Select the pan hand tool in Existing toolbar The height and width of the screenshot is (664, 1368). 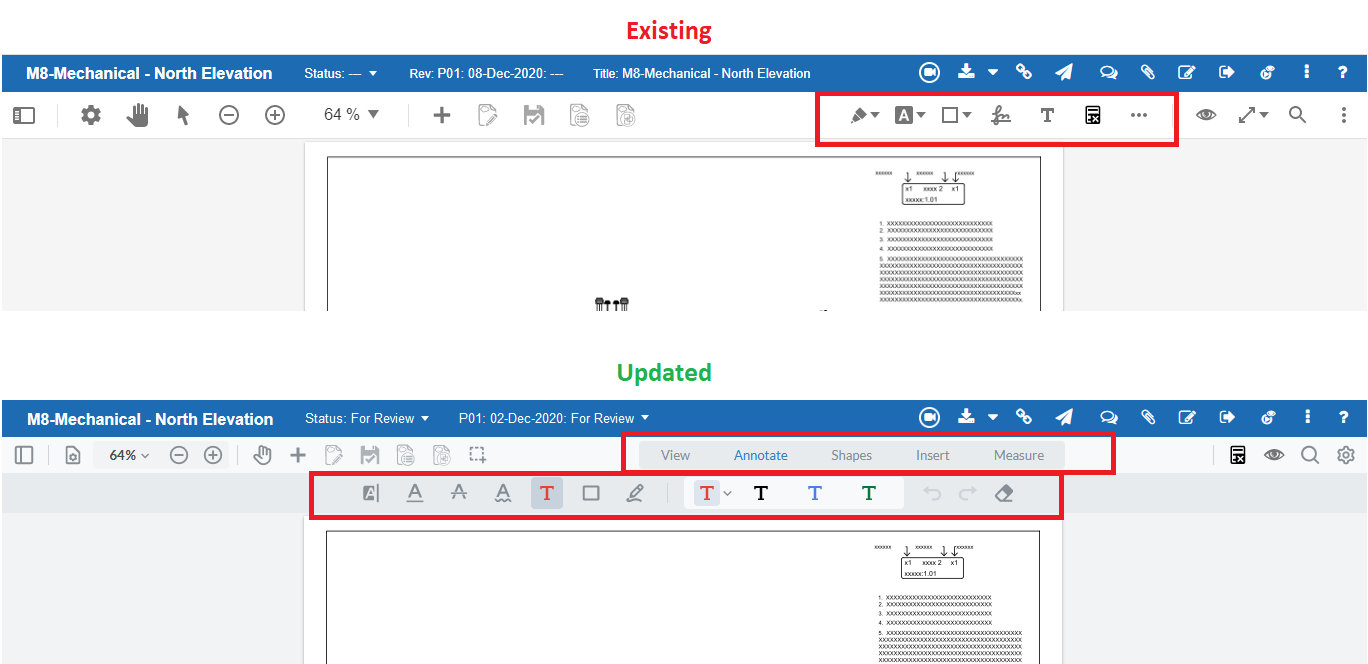pos(137,115)
